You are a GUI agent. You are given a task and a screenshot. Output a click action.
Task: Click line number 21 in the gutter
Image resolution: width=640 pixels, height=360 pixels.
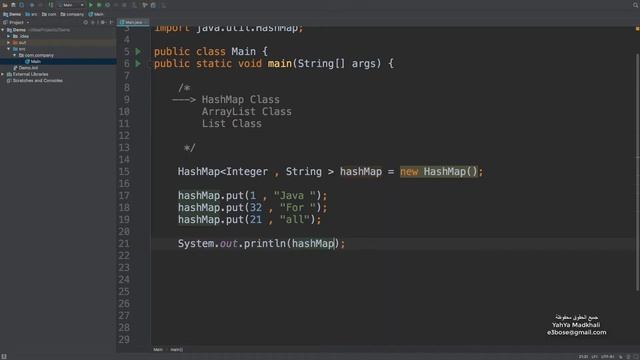tap(124, 244)
